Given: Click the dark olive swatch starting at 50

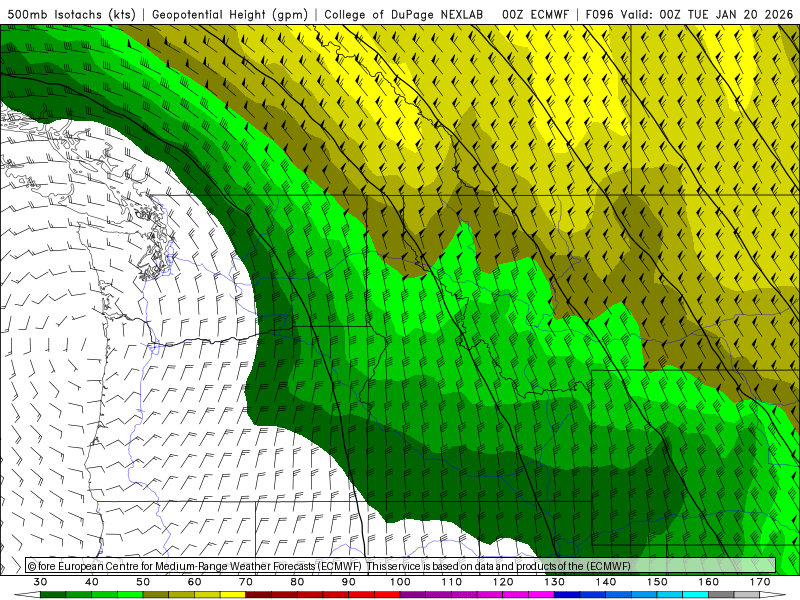Looking at the screenshot, I should coord(156,594).
